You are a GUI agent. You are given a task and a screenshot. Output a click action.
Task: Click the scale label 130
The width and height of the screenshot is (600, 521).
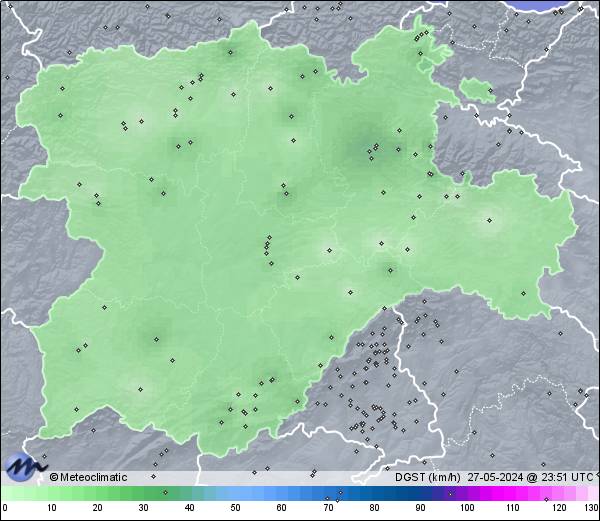[x=591, y=508]
